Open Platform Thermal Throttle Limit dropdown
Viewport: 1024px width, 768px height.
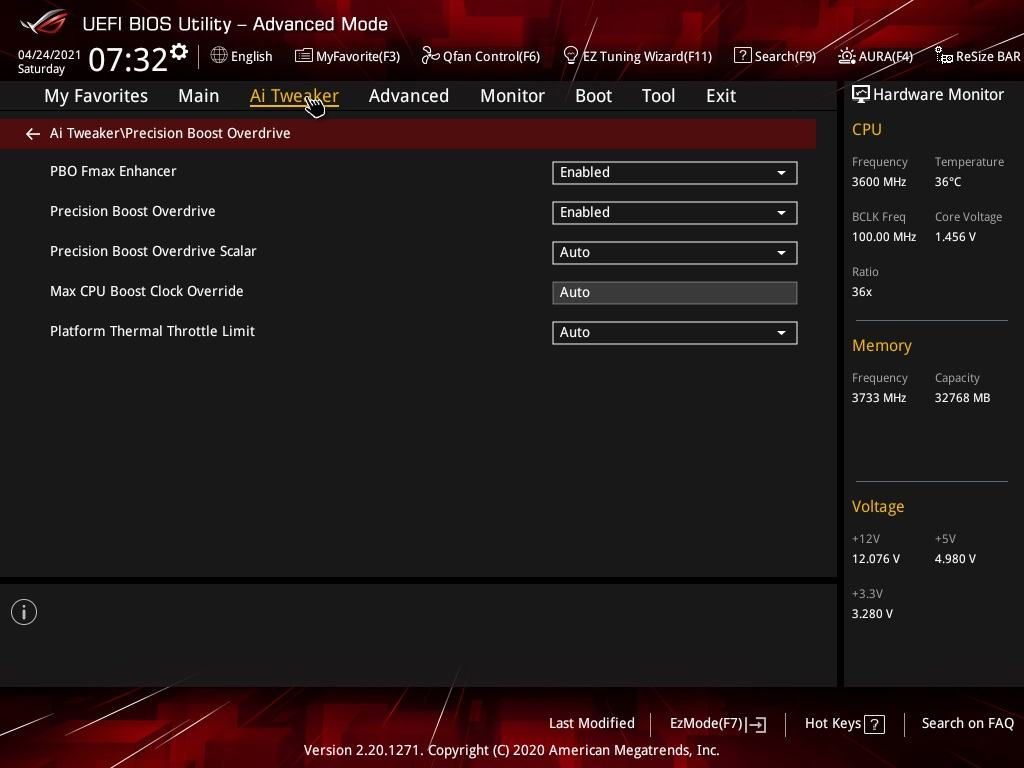[x=675, y=332]
